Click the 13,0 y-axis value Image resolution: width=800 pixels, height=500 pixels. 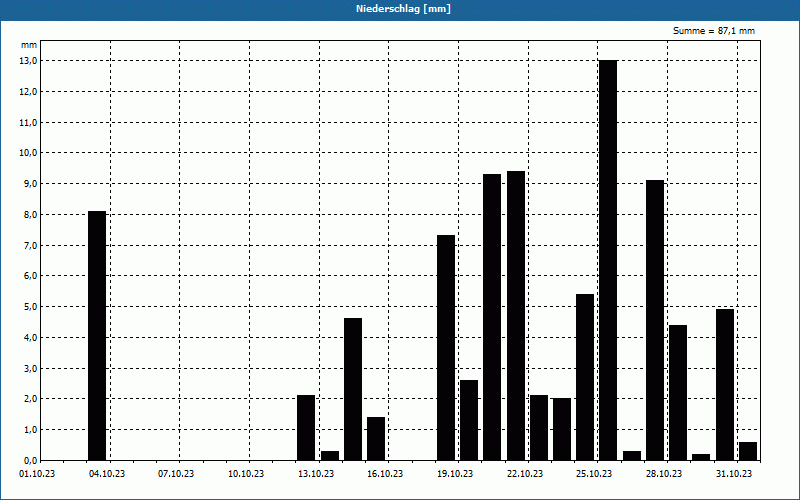[x=28, y=61]
